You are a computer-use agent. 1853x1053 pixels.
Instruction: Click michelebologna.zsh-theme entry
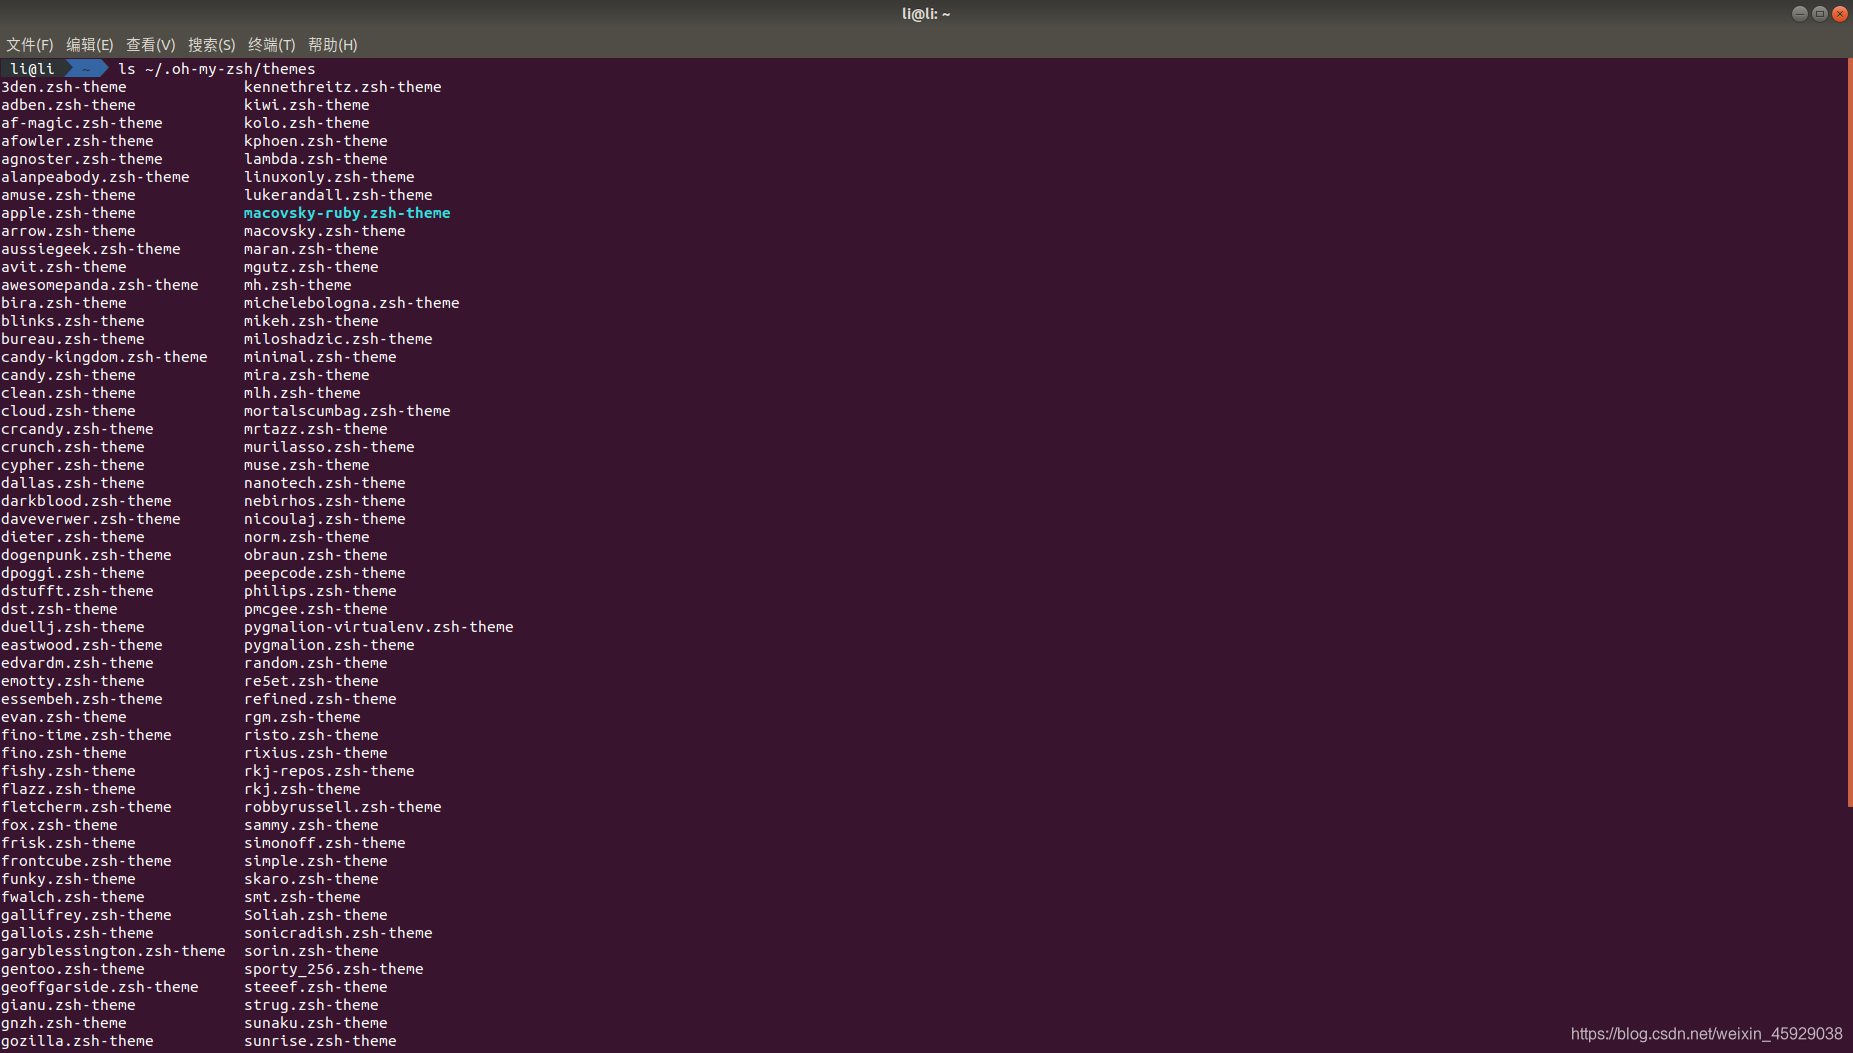tap(352, 303)
